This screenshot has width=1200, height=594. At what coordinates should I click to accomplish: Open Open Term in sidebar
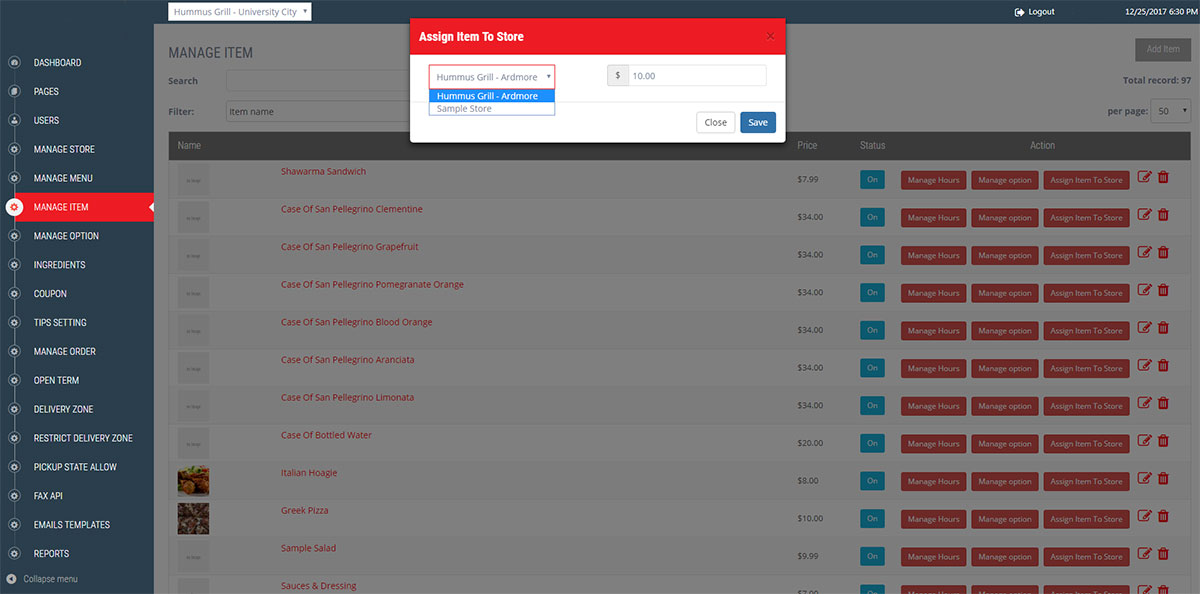(56, 381)
